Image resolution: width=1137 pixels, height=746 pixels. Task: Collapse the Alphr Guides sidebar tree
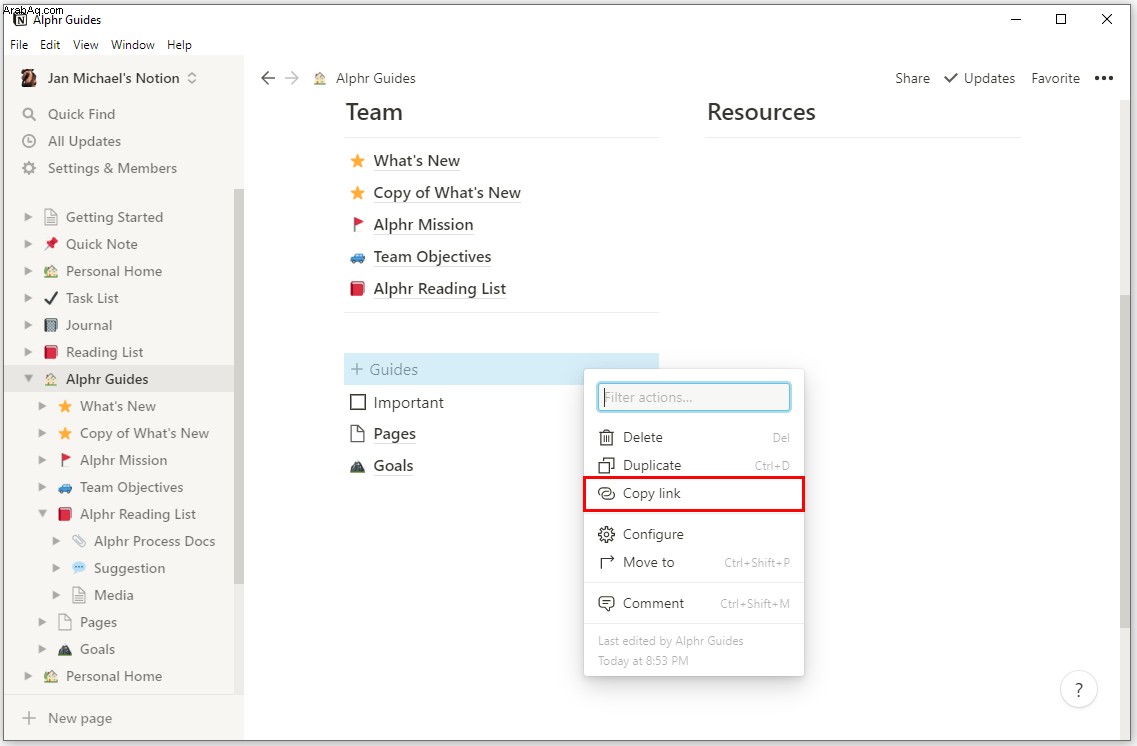(x=28, y=378)
